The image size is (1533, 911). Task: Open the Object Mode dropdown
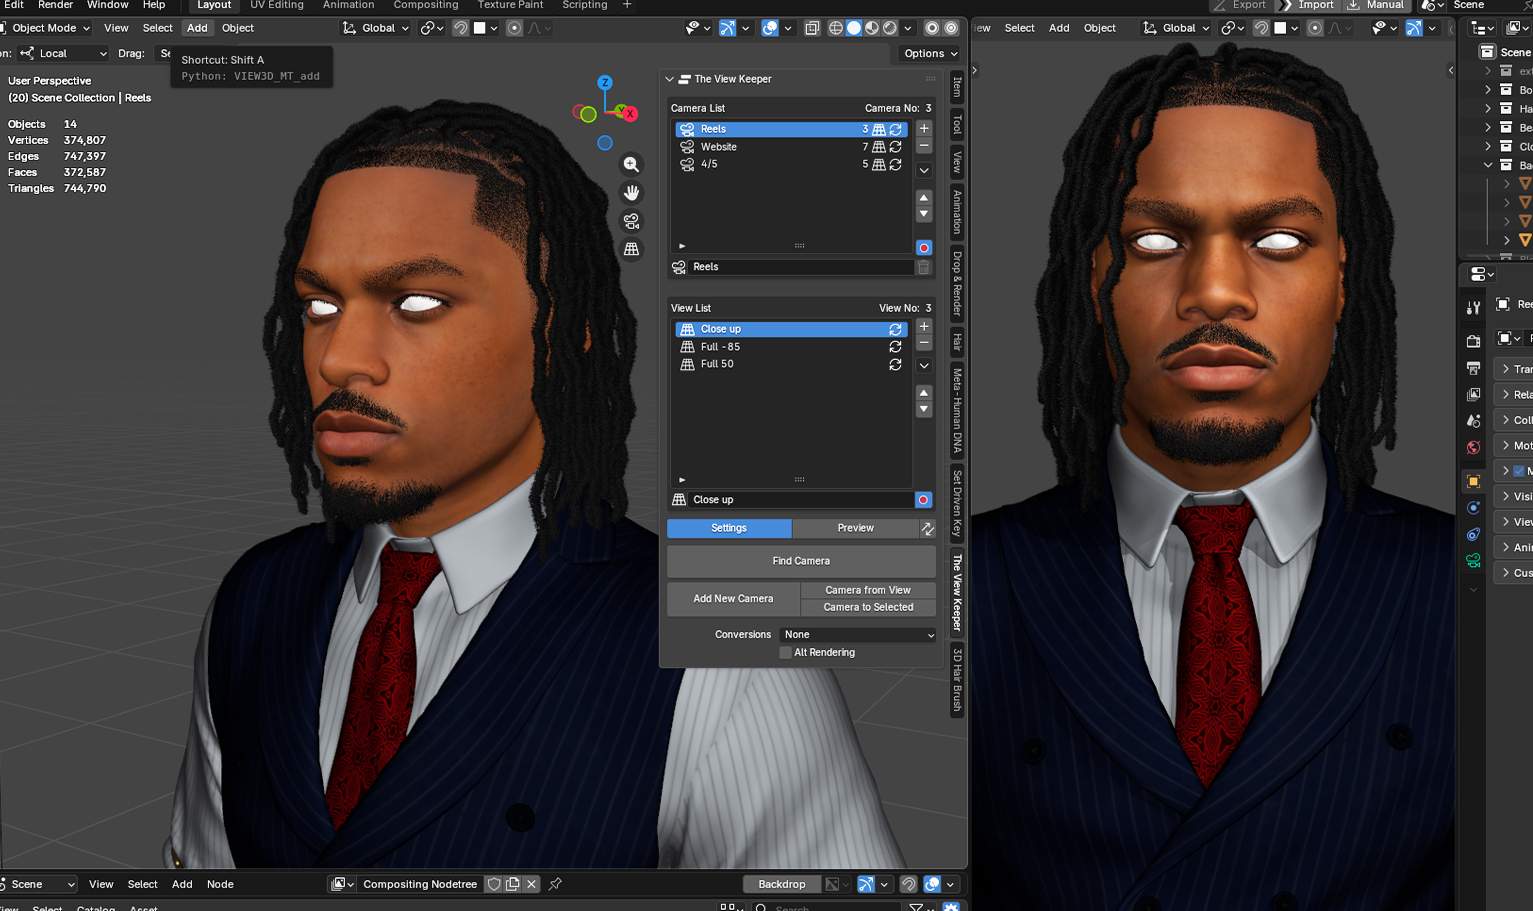(45, 27)
